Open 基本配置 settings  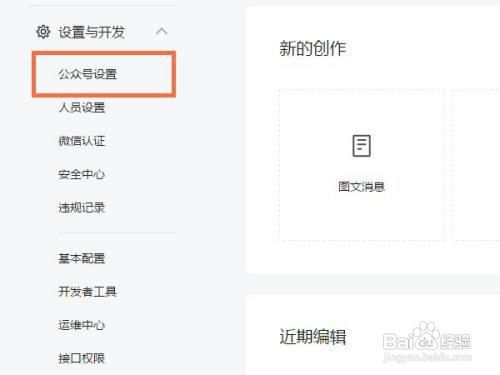(x=82, y=258)
